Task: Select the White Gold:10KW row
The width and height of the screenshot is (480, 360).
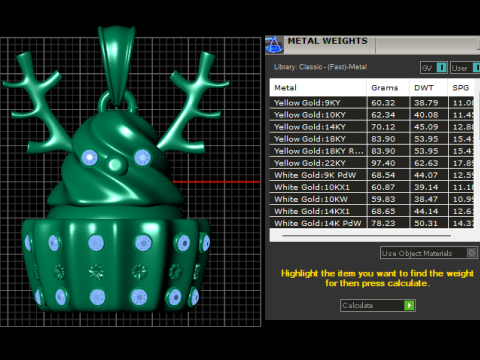Action: click(x=372, y=199)
